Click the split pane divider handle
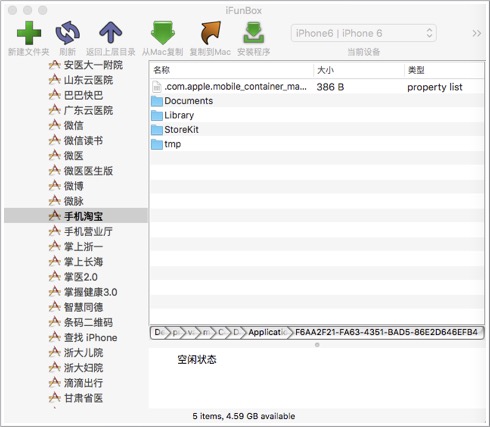The height and width of the screenshot is (427, 490). coord(317,345)
